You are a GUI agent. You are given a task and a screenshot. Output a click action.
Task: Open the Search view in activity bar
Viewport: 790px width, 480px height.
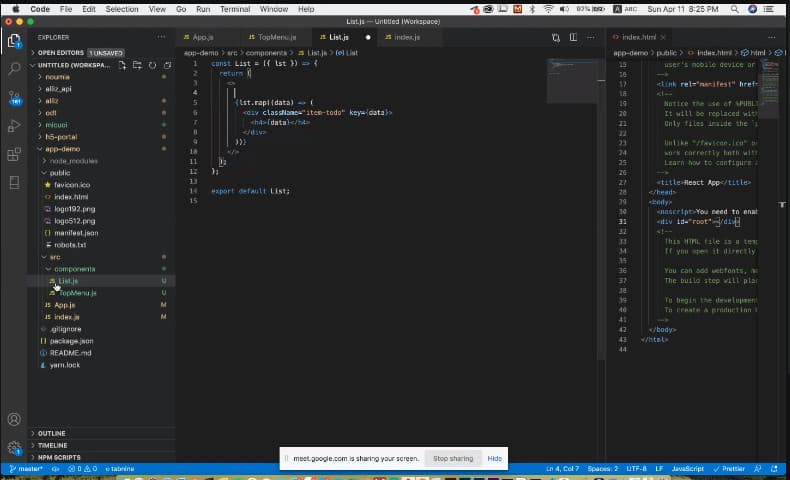click(x=14, y=69)
